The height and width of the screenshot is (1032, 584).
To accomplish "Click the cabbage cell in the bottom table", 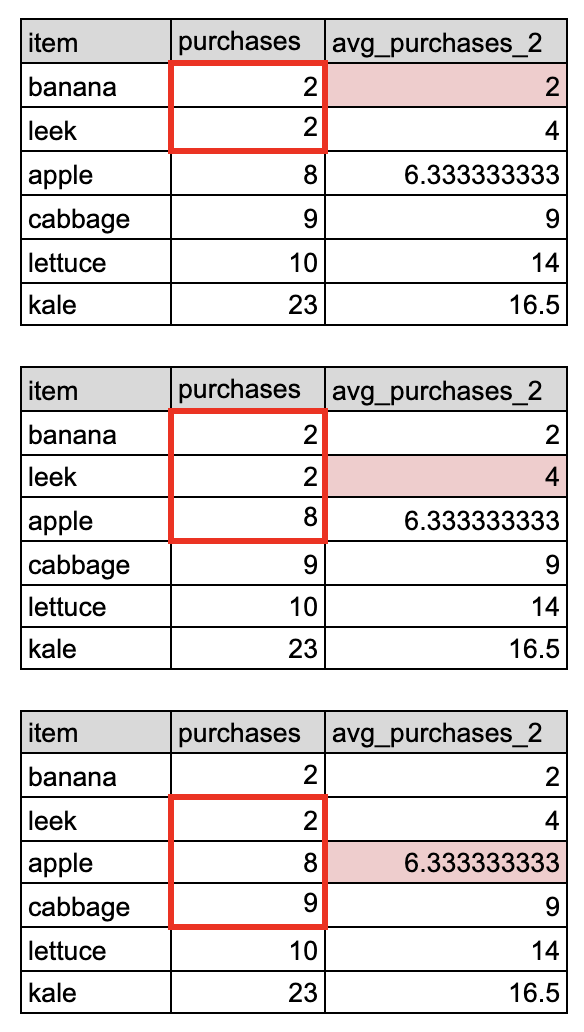I will (x=96, y=906).
